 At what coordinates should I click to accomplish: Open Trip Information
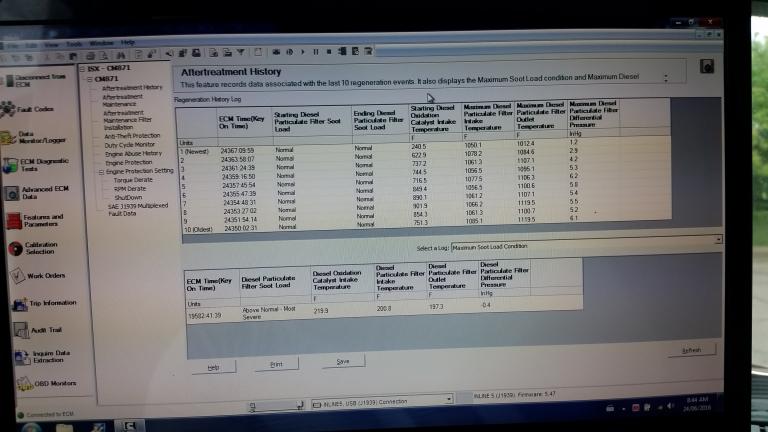[x=44, y=303]
